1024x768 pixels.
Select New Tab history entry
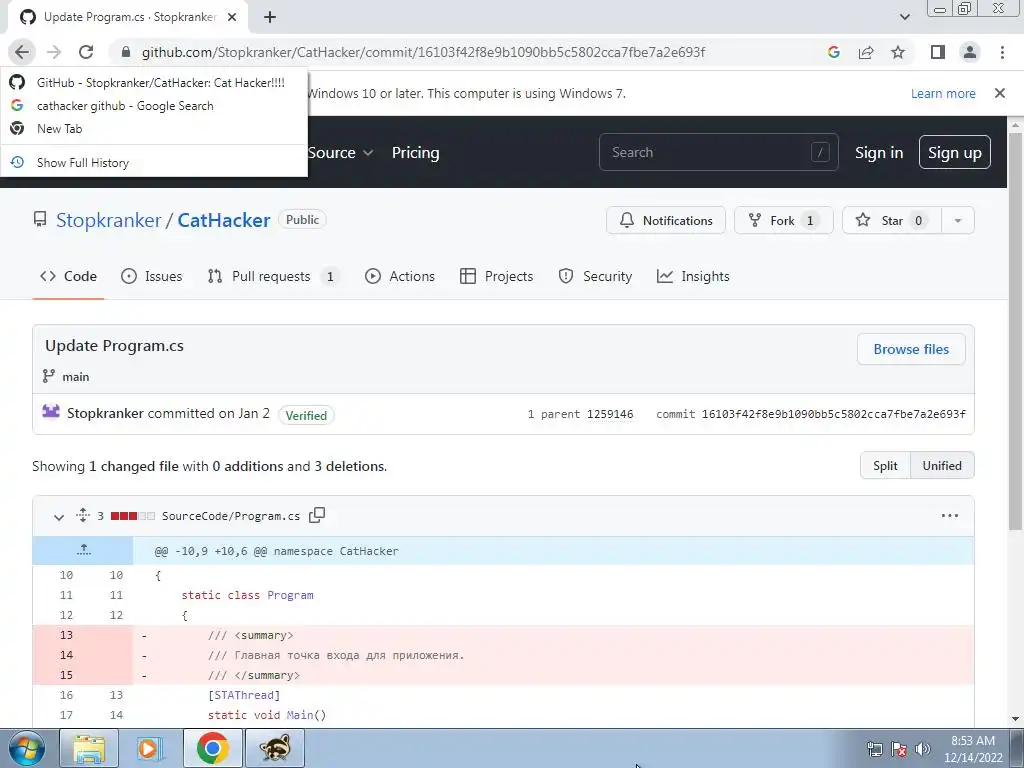pyautogui.click(x=154, y=129)
